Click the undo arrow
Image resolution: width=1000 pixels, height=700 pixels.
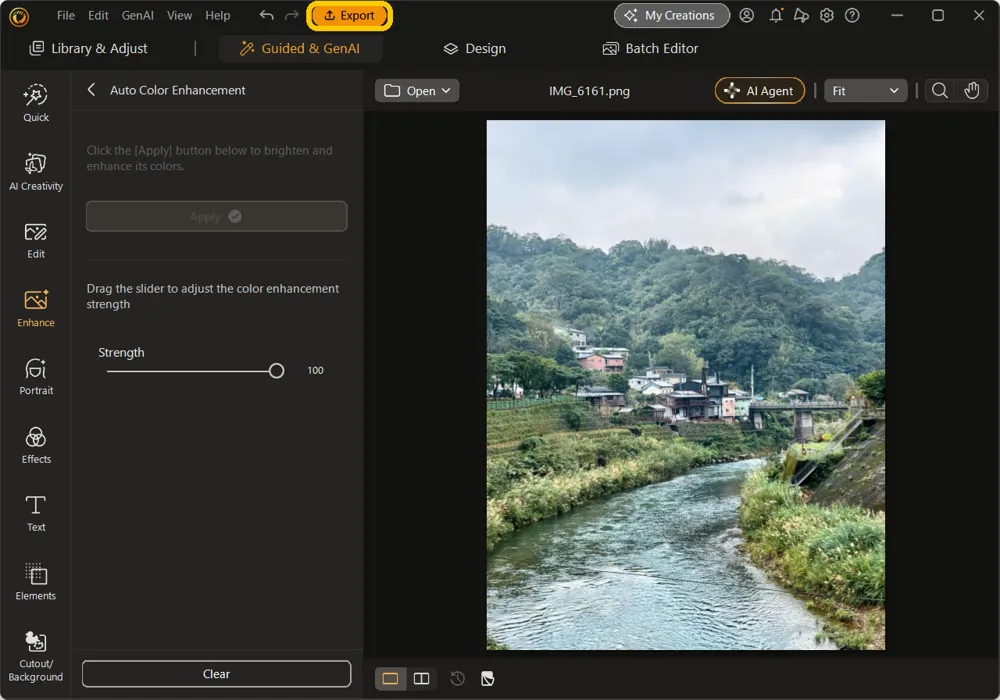pos(267,15)
